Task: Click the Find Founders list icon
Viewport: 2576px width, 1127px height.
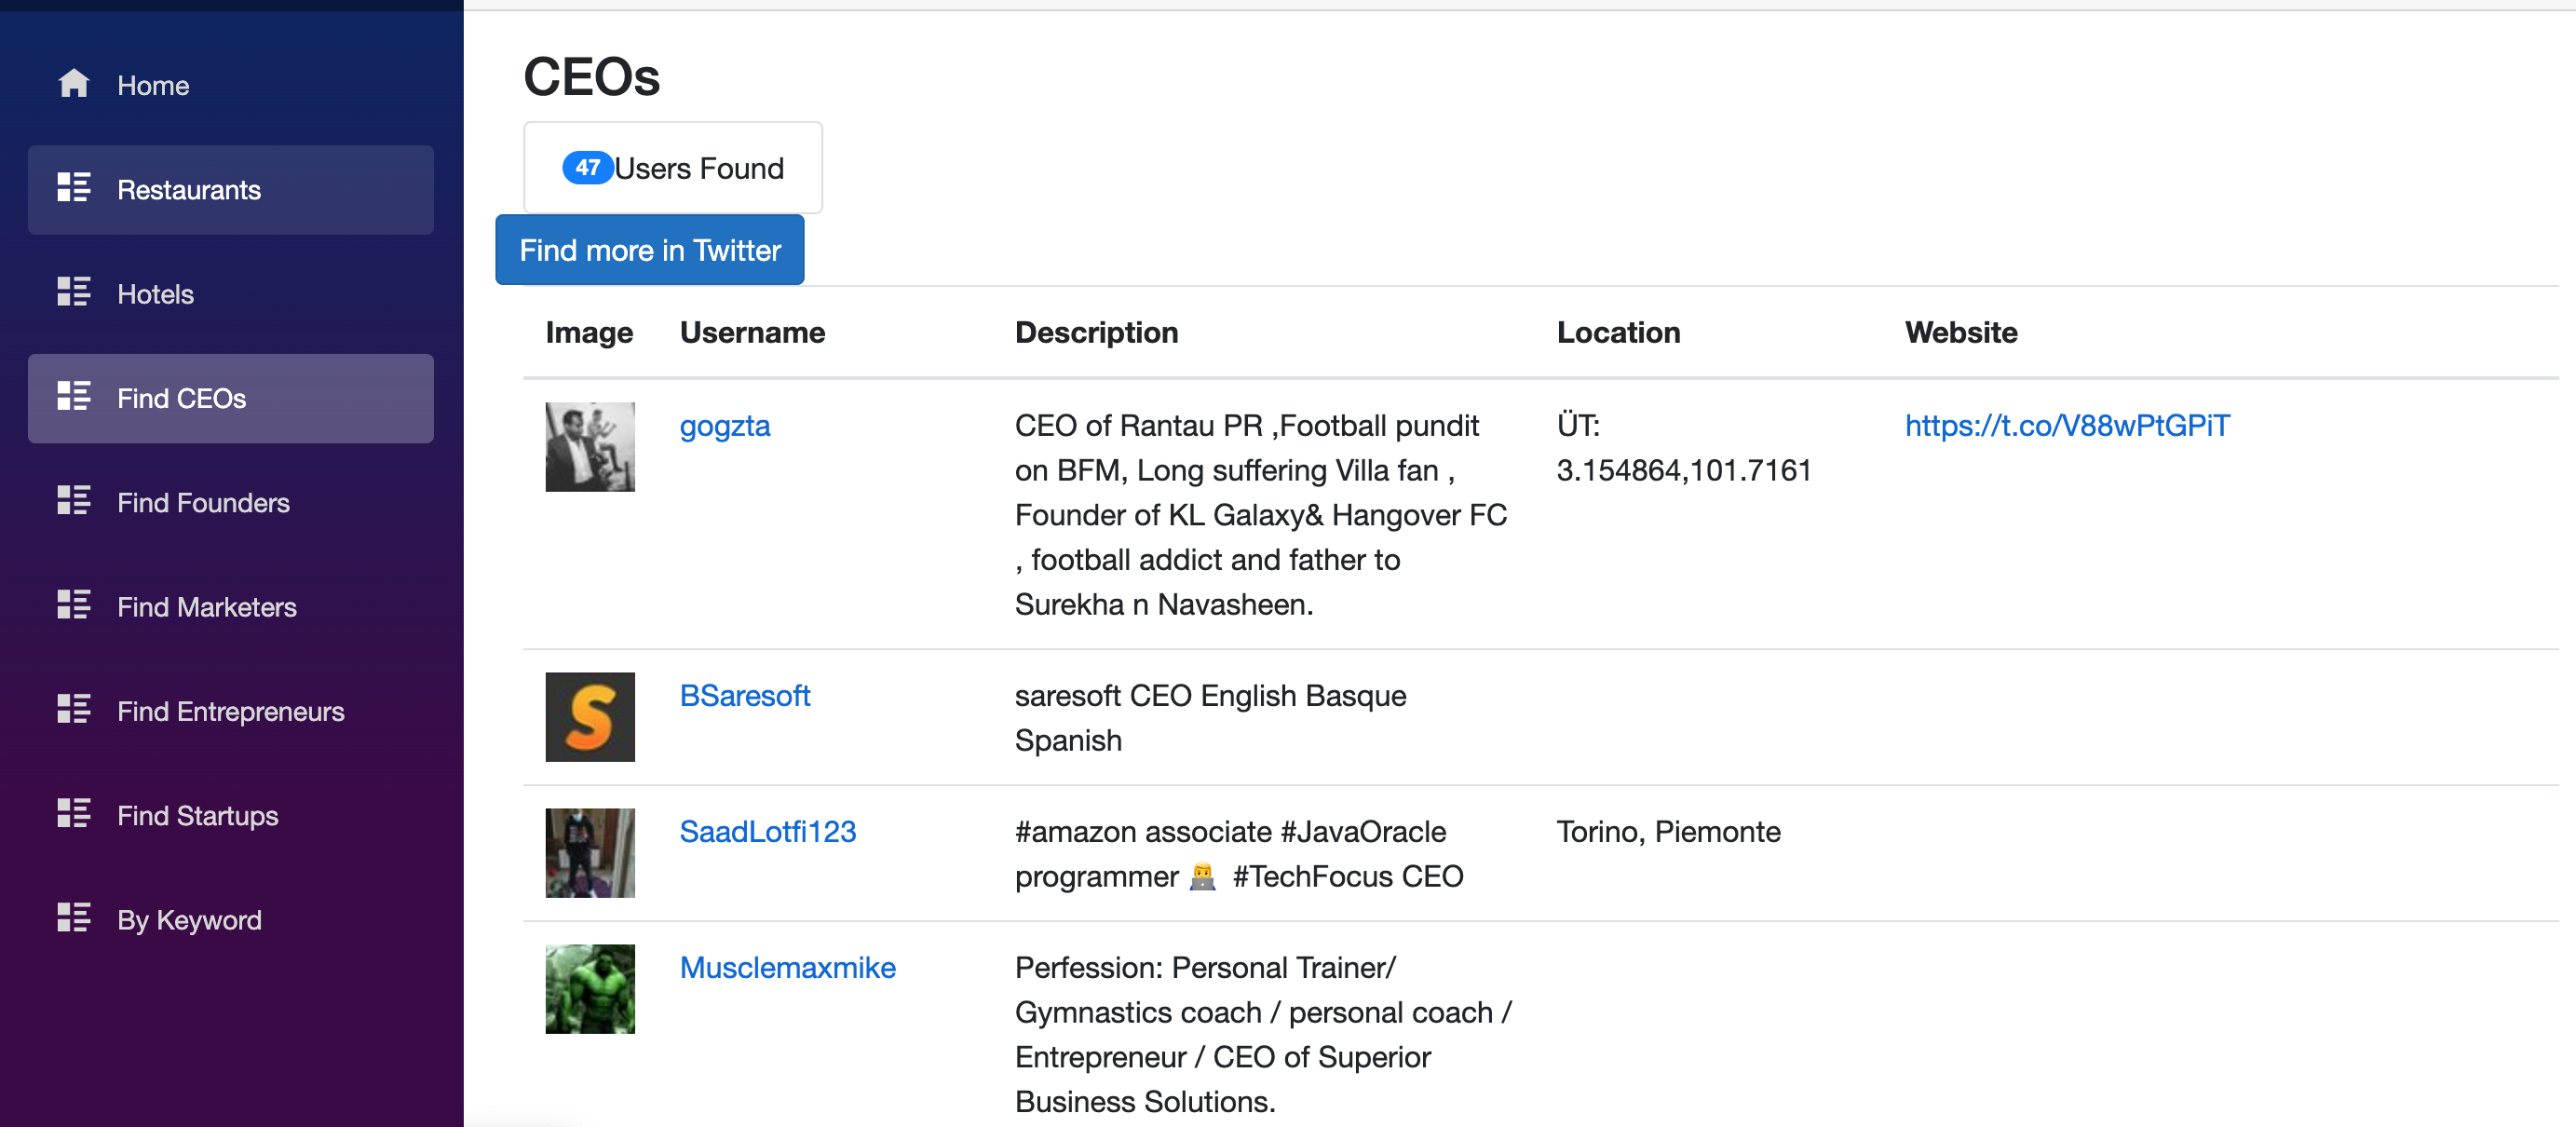Action: [x=73, y=502]
